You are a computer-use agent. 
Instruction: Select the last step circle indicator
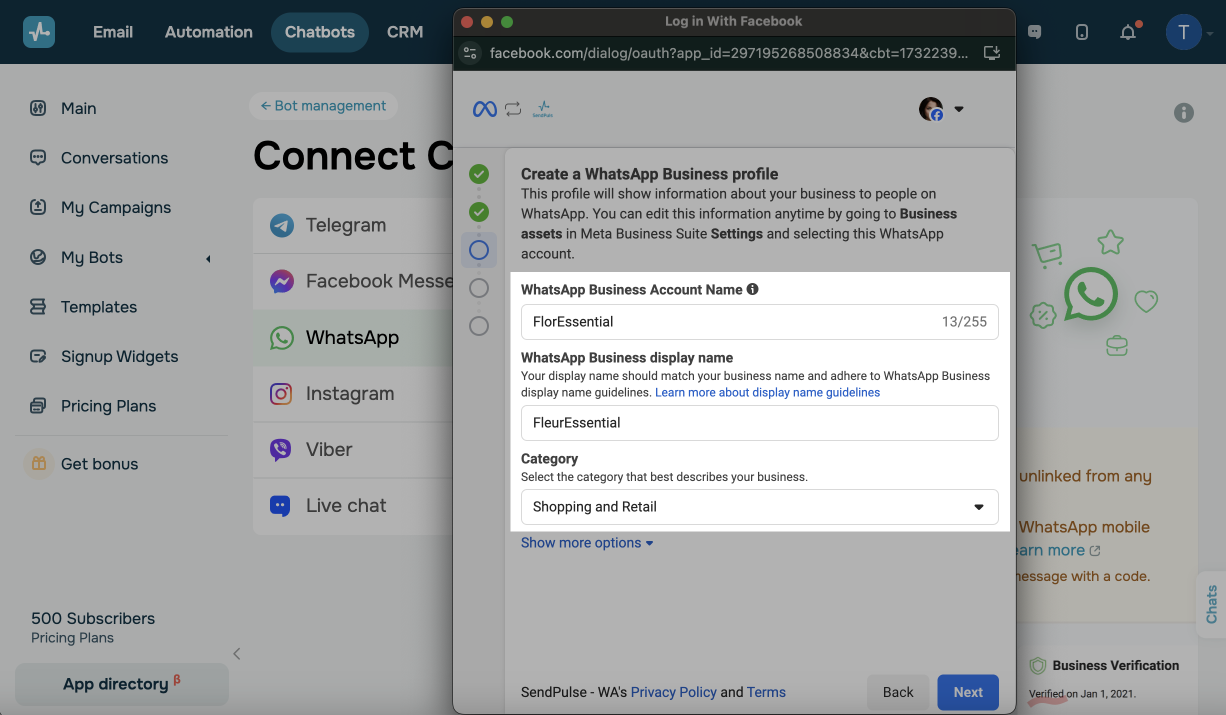click(479, 326)
